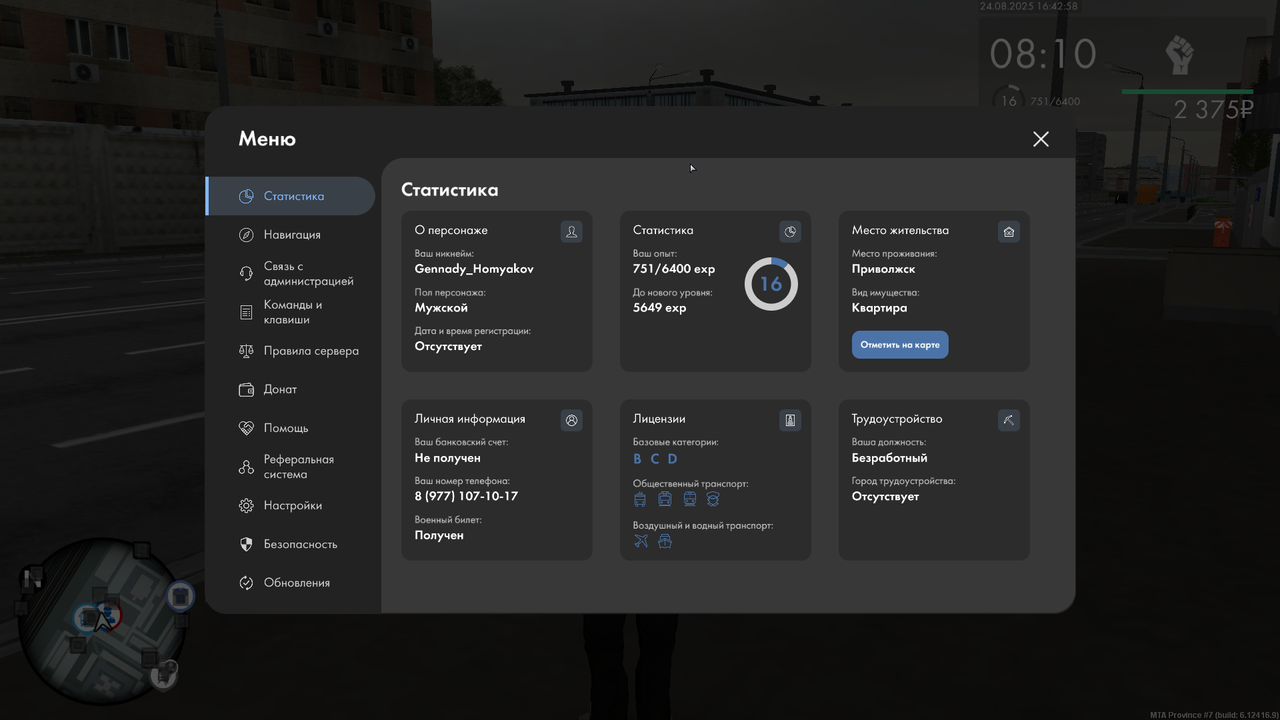Viewport: 1280px width, 720px height.
Task: Click the nickname Gennady_Homyakov
Action: [x=474, y=269]
